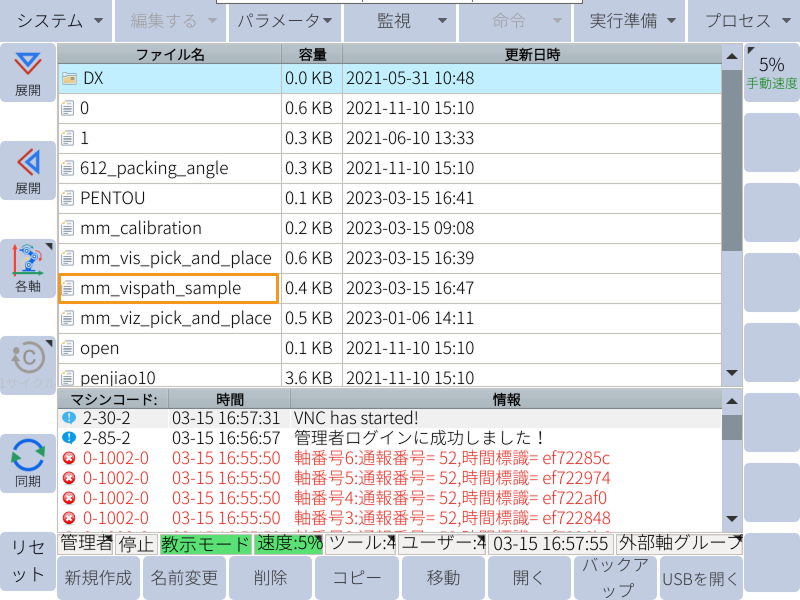Click the 速度:5% status field
The image size is (800, 600).
pyautogui.click(x=289, y=544)
